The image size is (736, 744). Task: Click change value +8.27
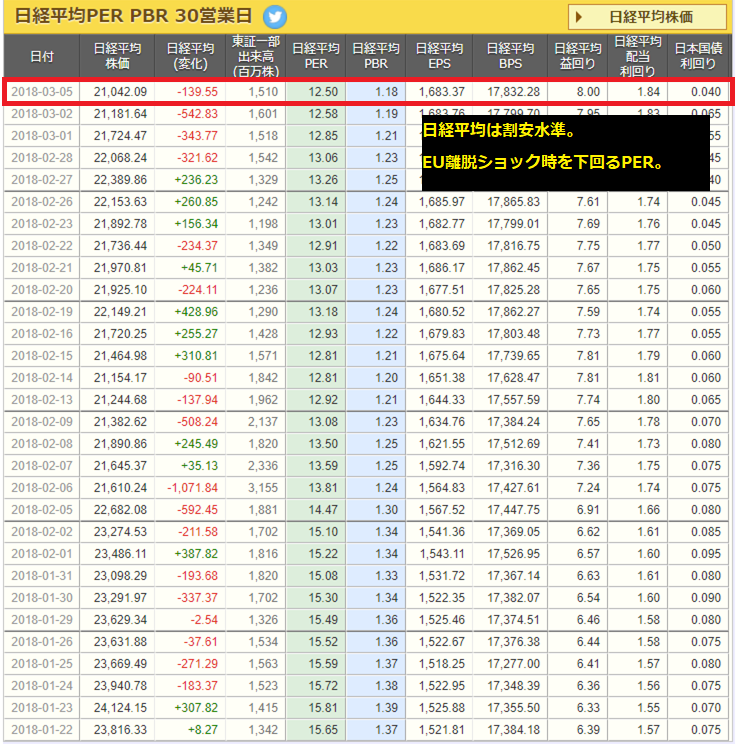[x=203, y=729]
